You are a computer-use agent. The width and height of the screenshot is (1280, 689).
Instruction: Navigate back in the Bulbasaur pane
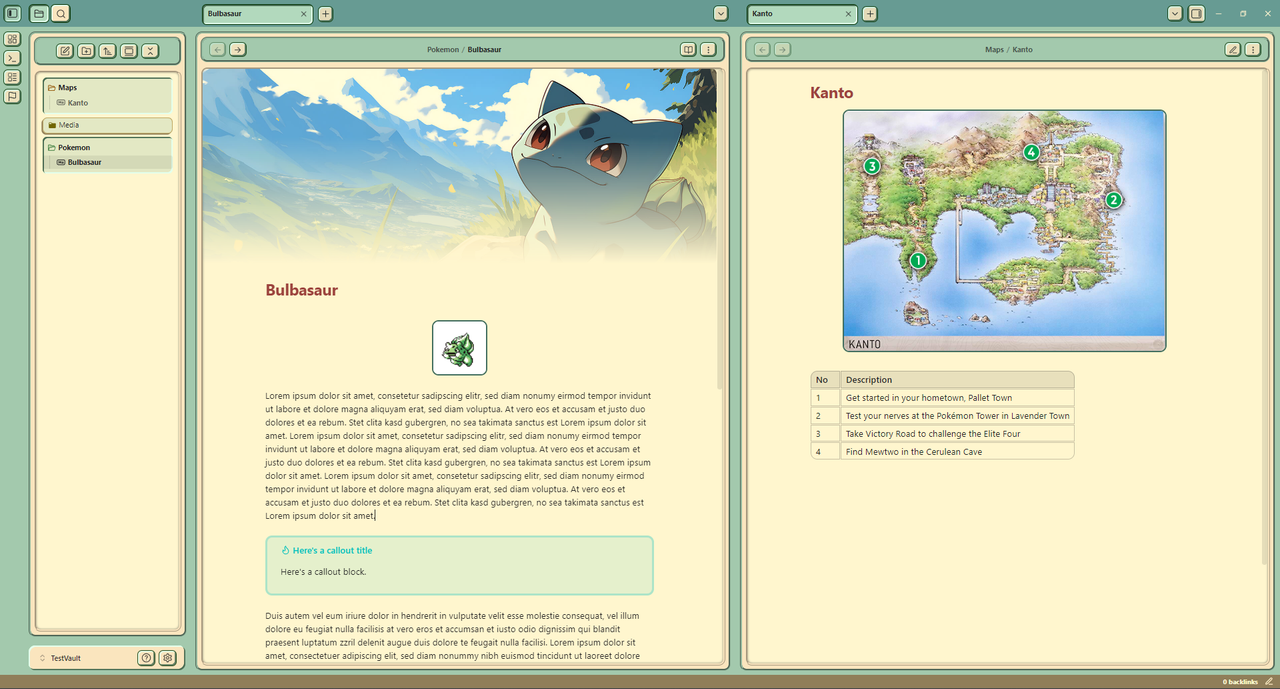[x=217, y=49]
